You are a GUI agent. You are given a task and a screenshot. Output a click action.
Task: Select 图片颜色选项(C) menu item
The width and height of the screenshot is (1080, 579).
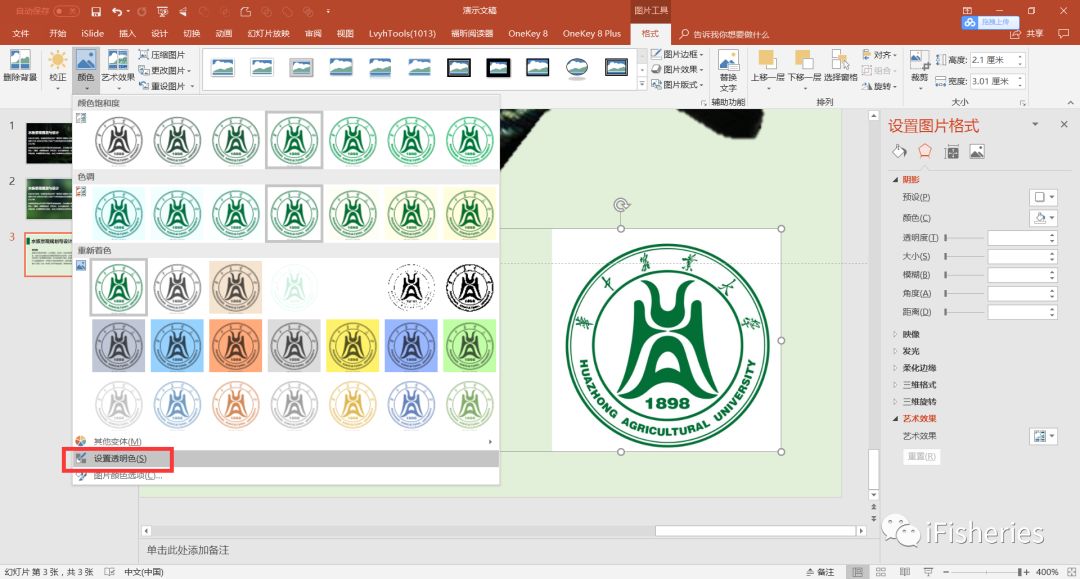[x=285, y=475]
